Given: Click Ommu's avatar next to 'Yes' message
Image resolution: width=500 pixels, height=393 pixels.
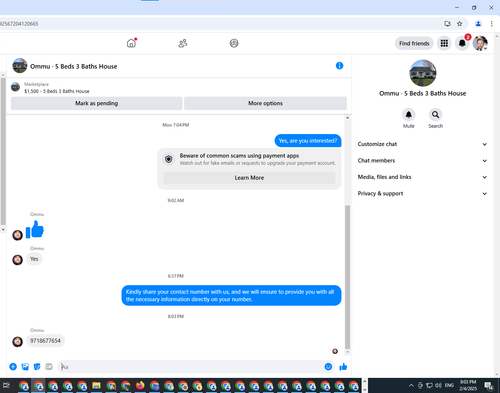Looking at the screenshot, I should pos(17,260).
